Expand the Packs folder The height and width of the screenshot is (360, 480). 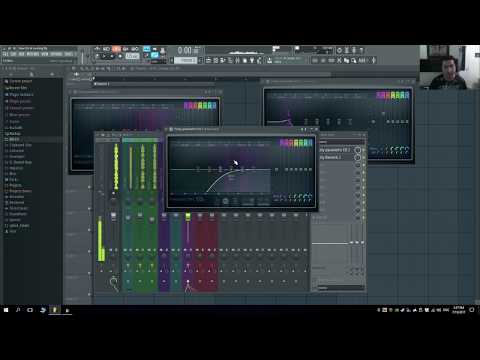tap(11, 179)
